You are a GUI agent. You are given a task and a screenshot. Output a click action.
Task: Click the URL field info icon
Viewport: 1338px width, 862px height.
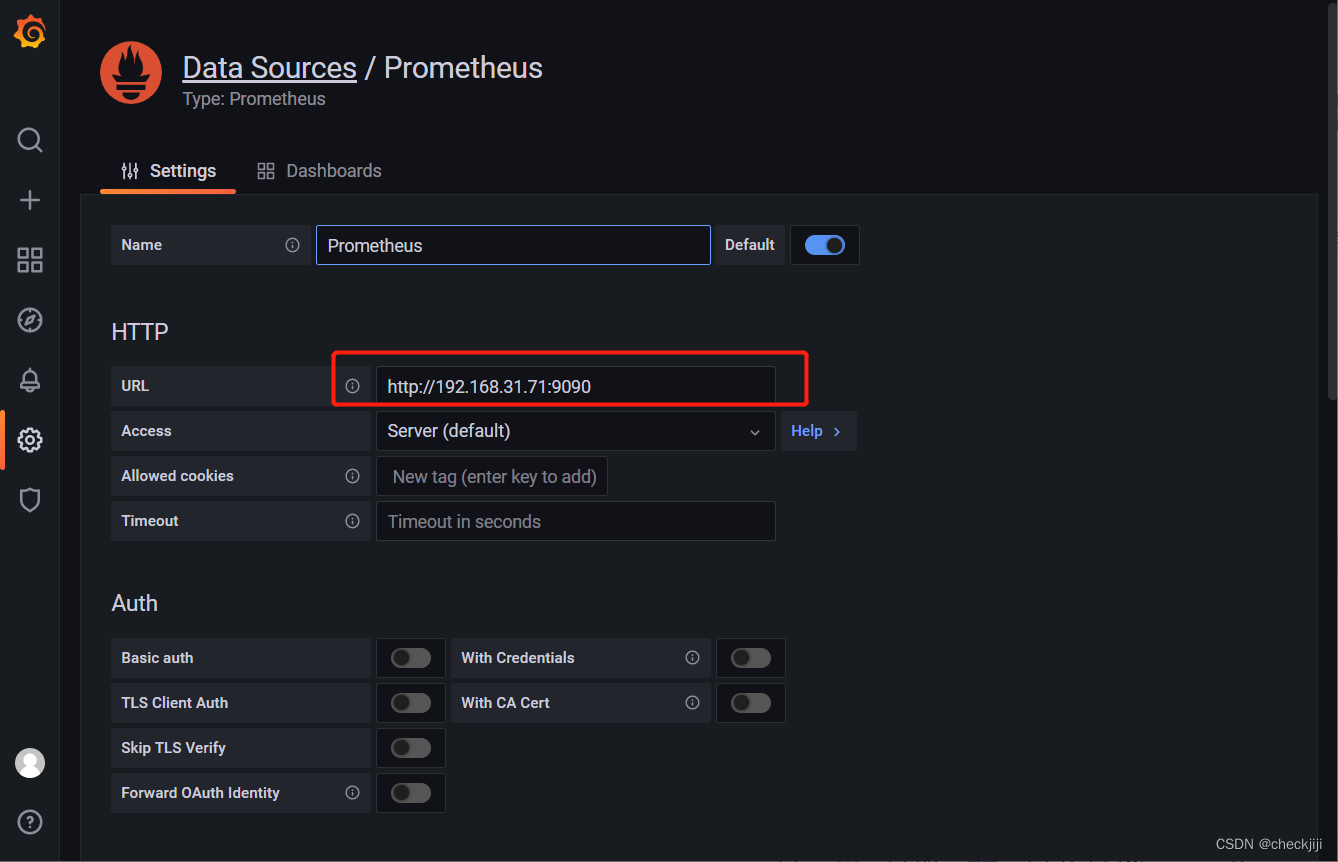coord(352,385)
